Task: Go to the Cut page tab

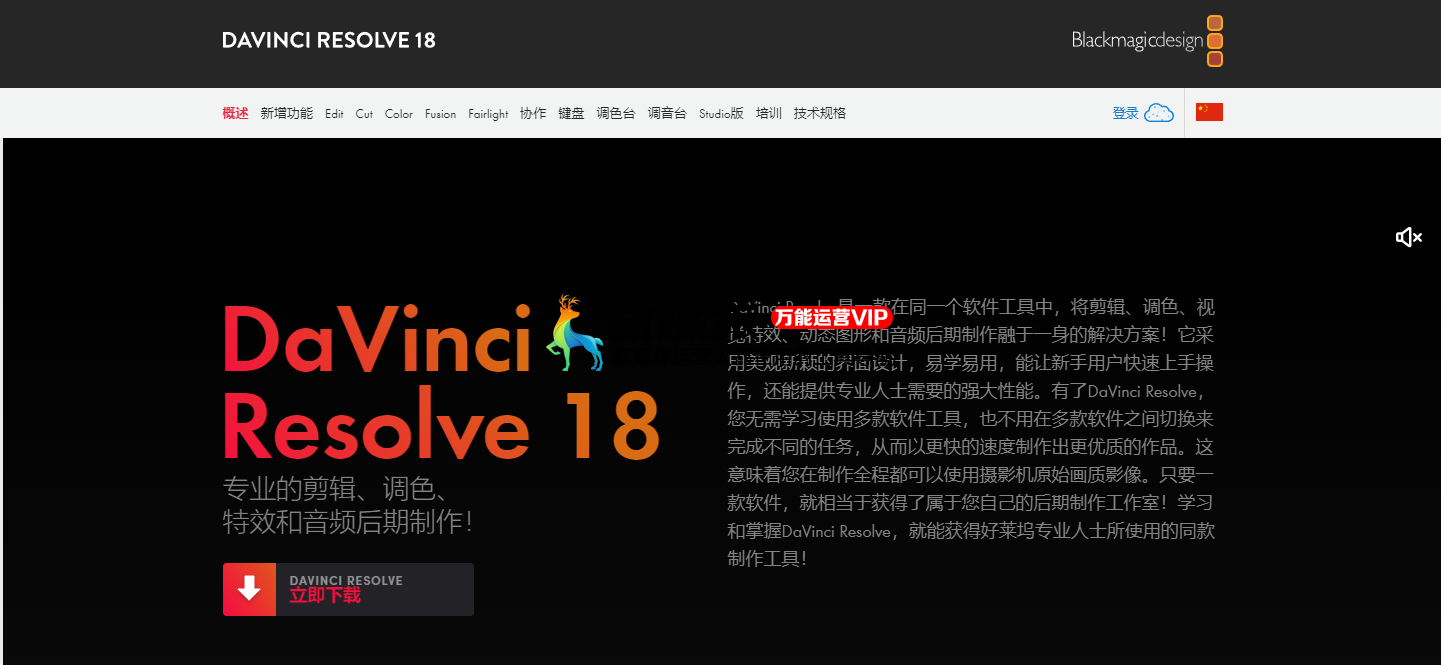Action: 364,114
